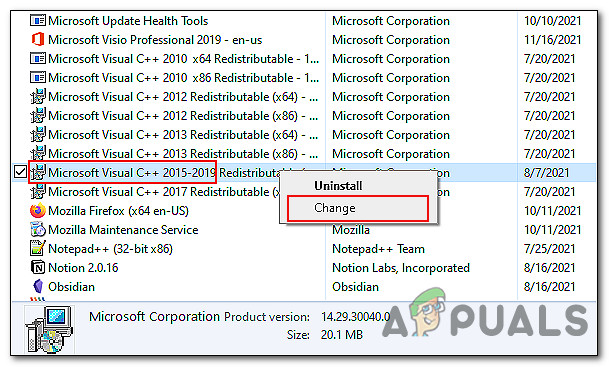Viewport: 609px width, 367px height.
Task: Click the Microsoft Visio Professional 2019 Office icon
Action: (38, 40)
